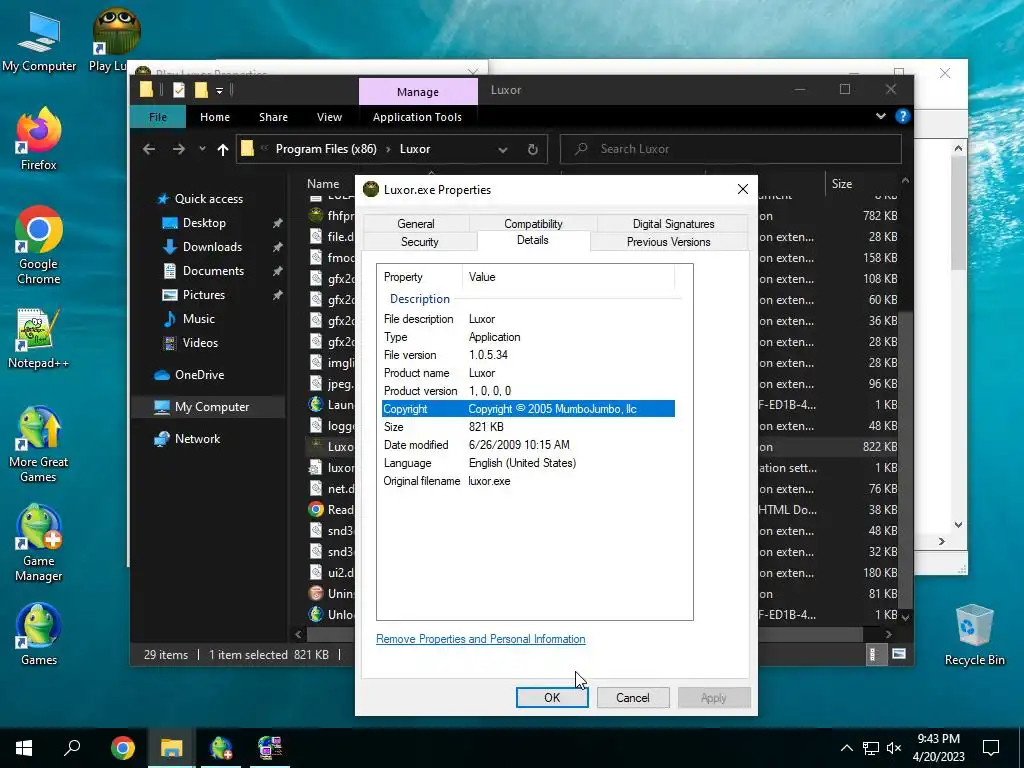Select Music in navigation pane
The image size is (1024, 768).
pyautogui.click(x=198, y=319)
